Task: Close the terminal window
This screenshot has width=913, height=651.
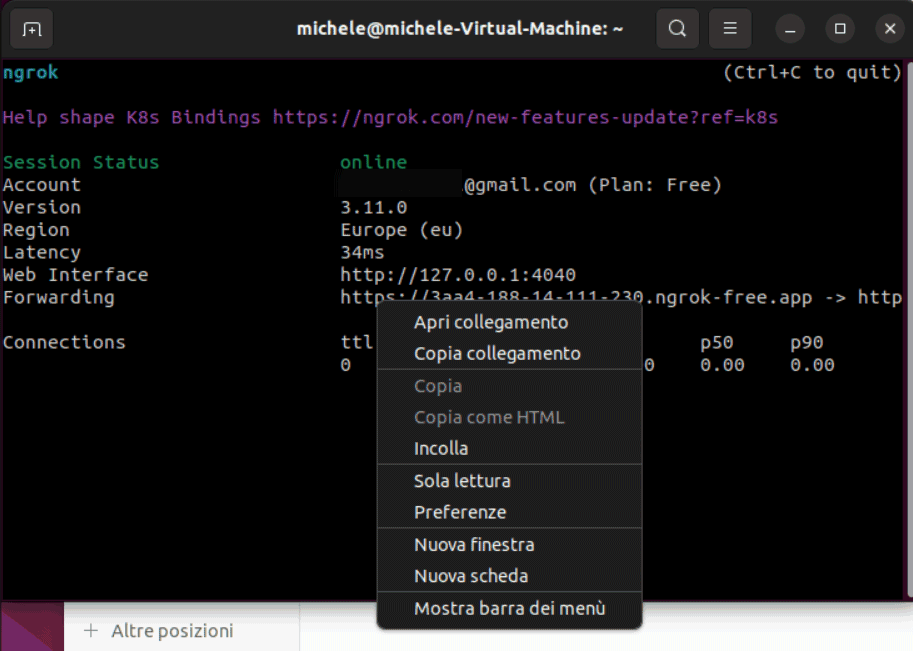Action: coord(890,29)
